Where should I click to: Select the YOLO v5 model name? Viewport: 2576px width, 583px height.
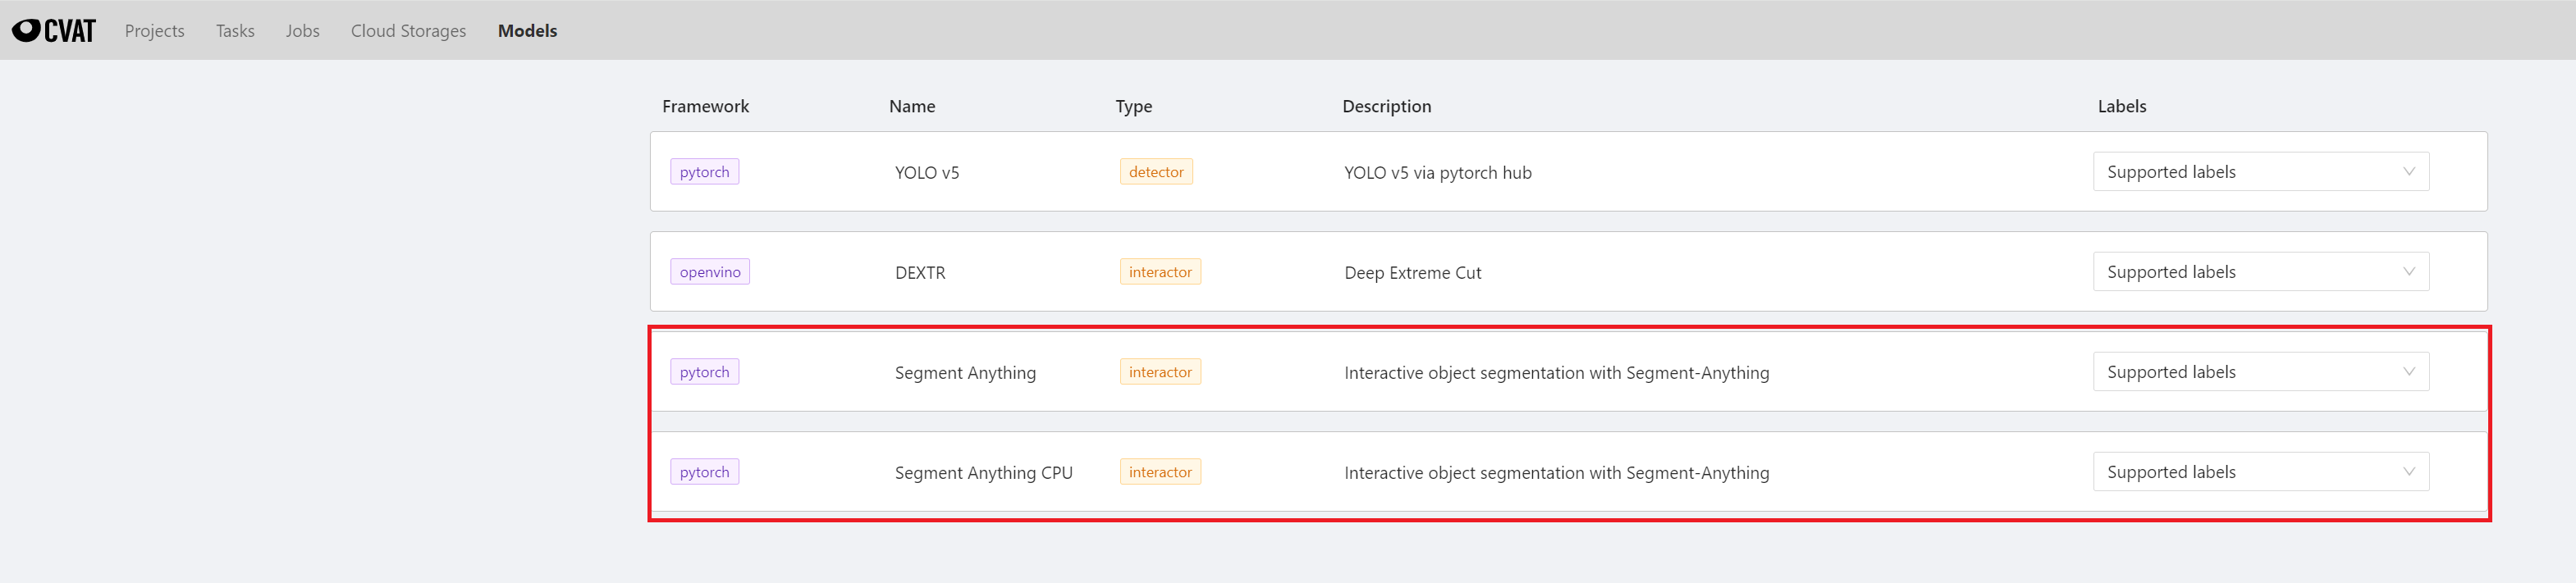coord(926,173)
